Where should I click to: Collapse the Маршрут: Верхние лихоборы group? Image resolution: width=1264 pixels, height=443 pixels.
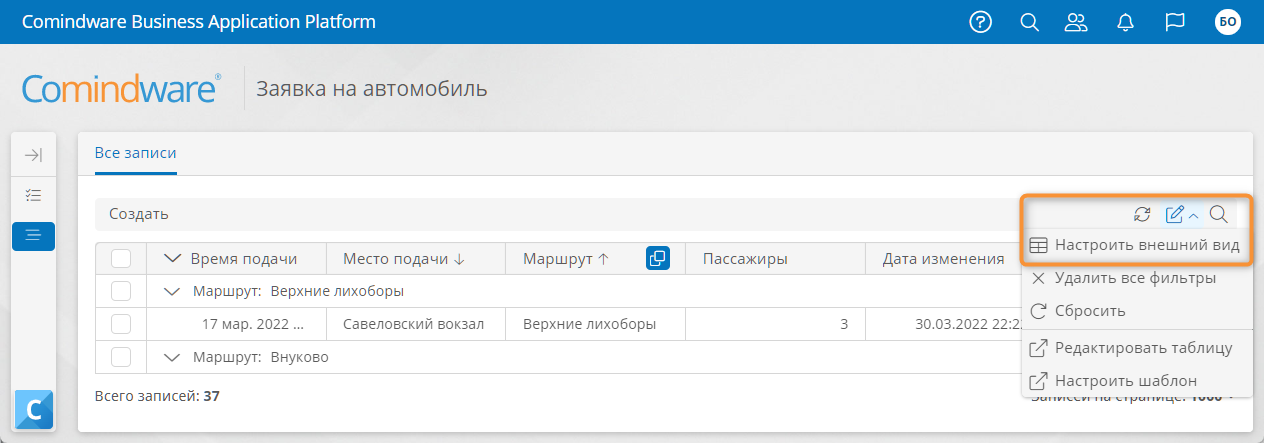[x=171, y=291]
